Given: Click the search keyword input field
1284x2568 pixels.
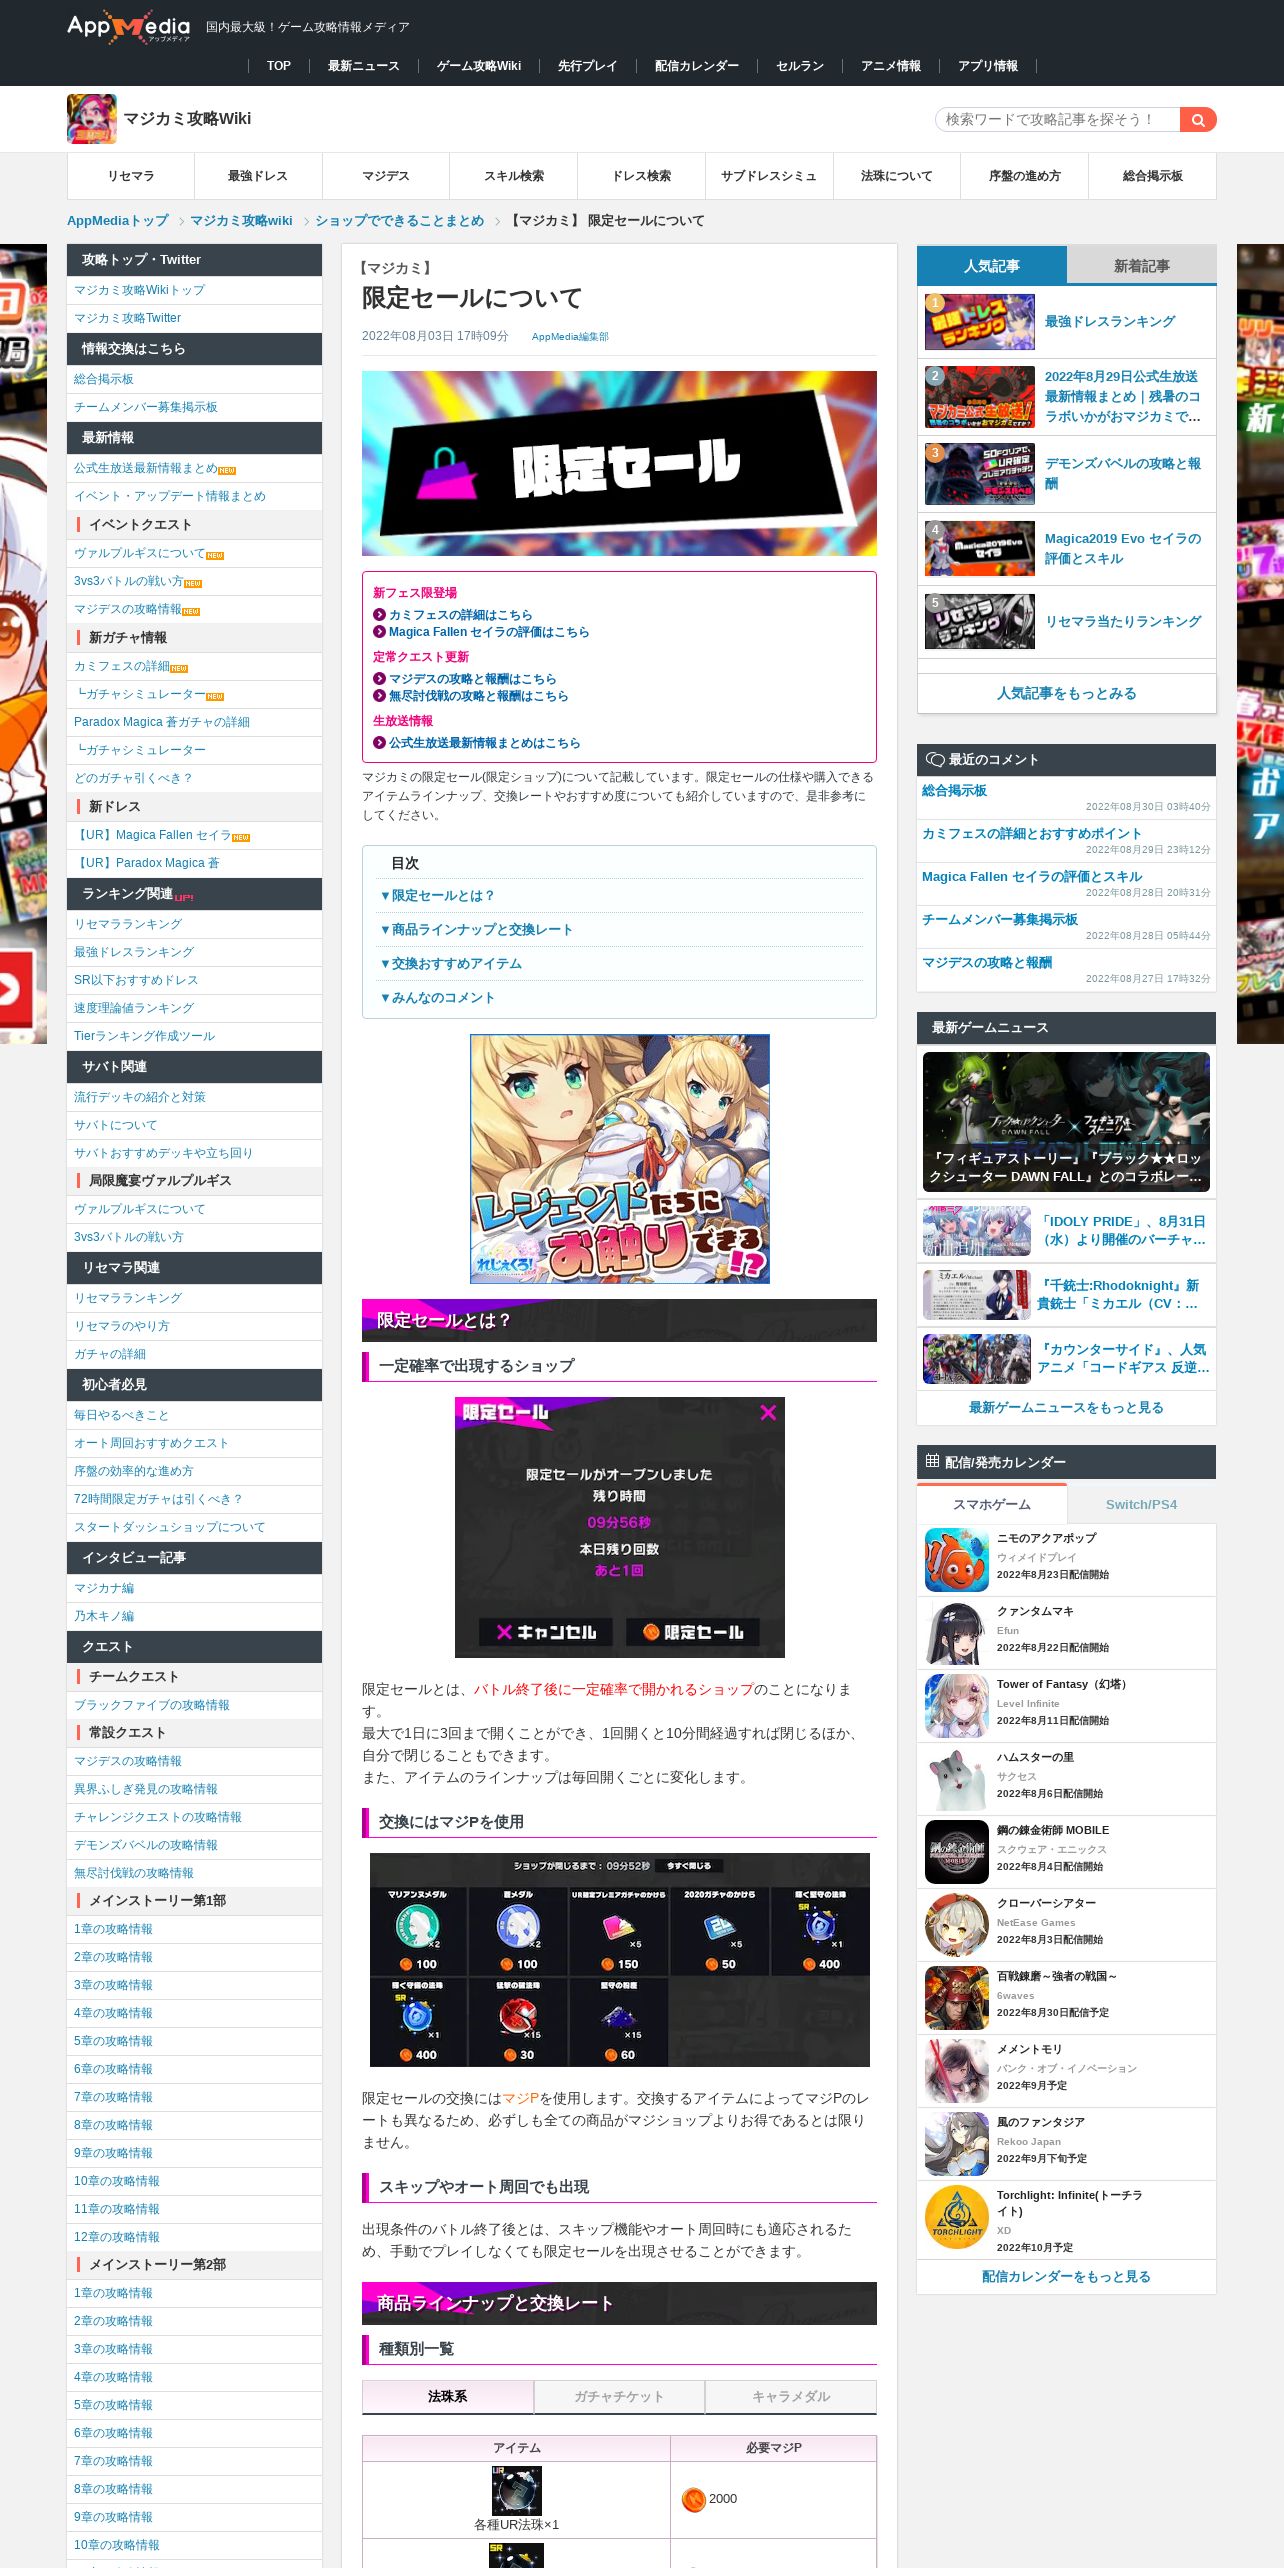Looking at the screenshot, I should click(1057, 120).
